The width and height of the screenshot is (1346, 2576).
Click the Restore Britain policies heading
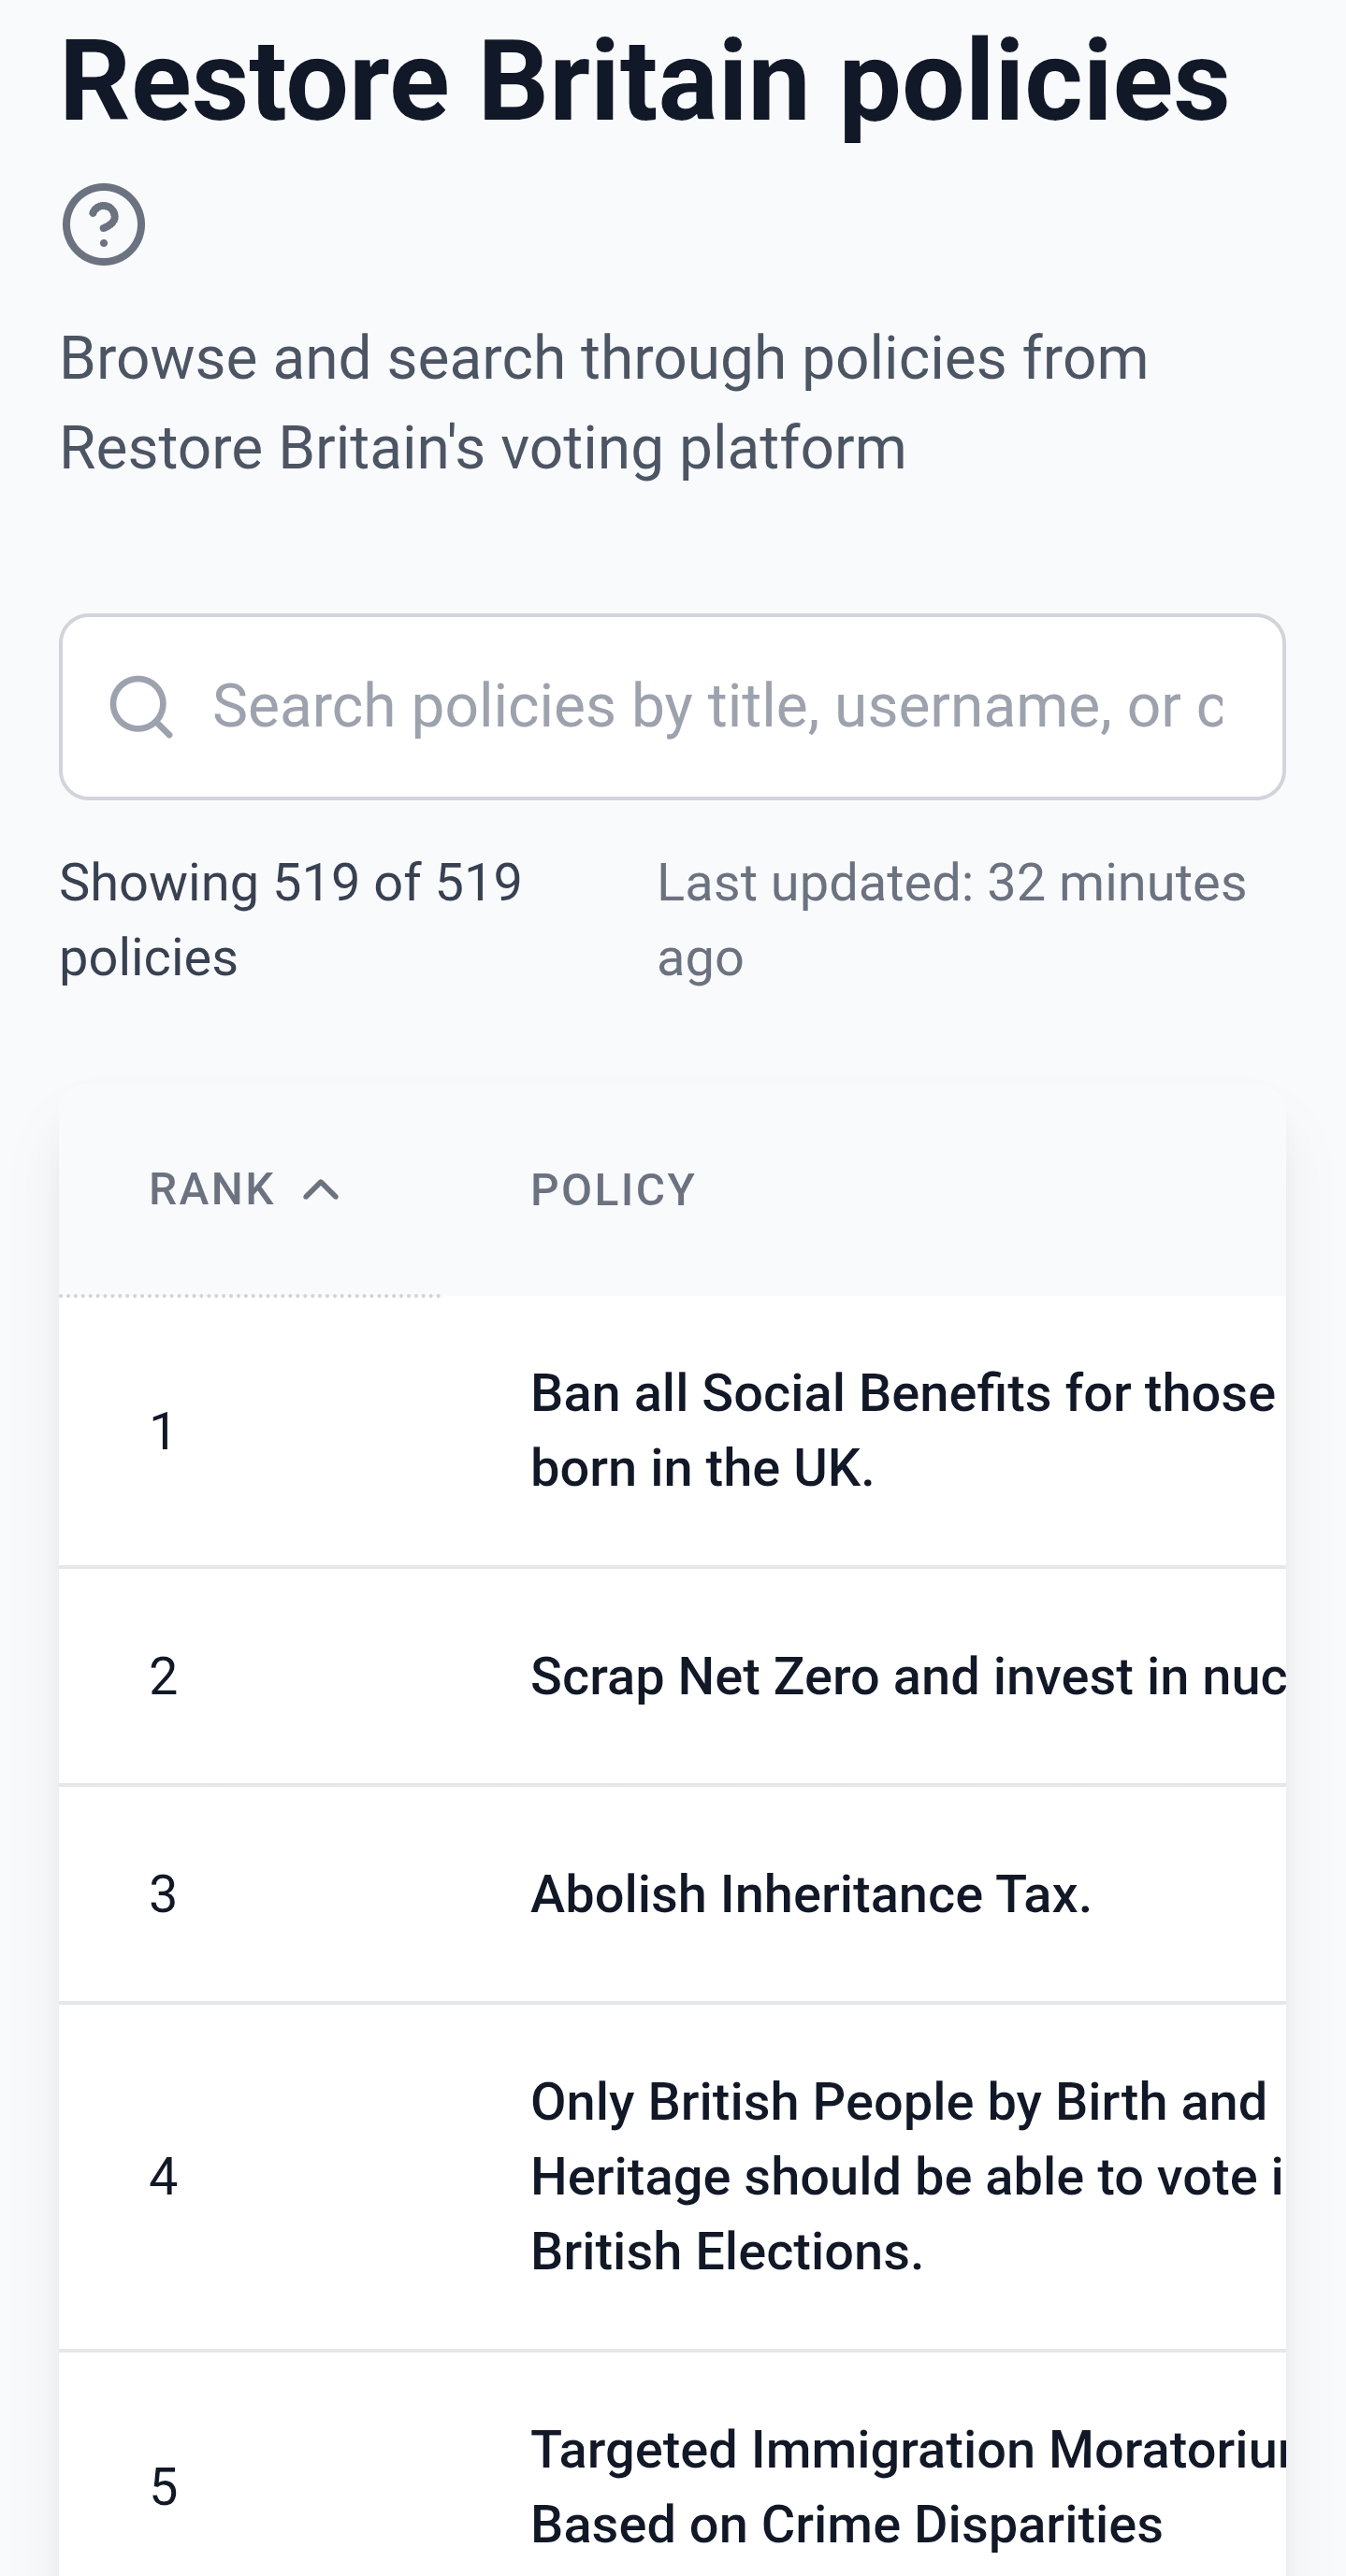pyautogui.click(x=644, y=82)
